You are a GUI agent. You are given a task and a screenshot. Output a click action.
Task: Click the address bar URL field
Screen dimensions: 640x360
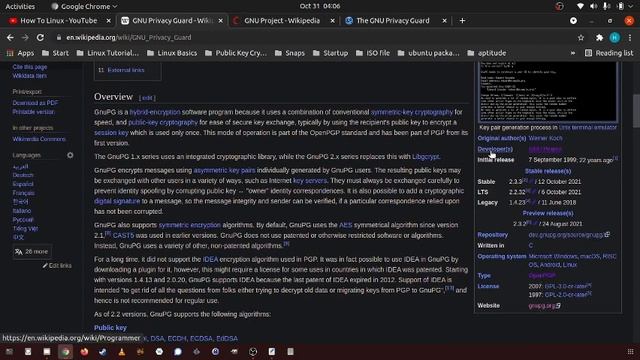coord(314,38)
